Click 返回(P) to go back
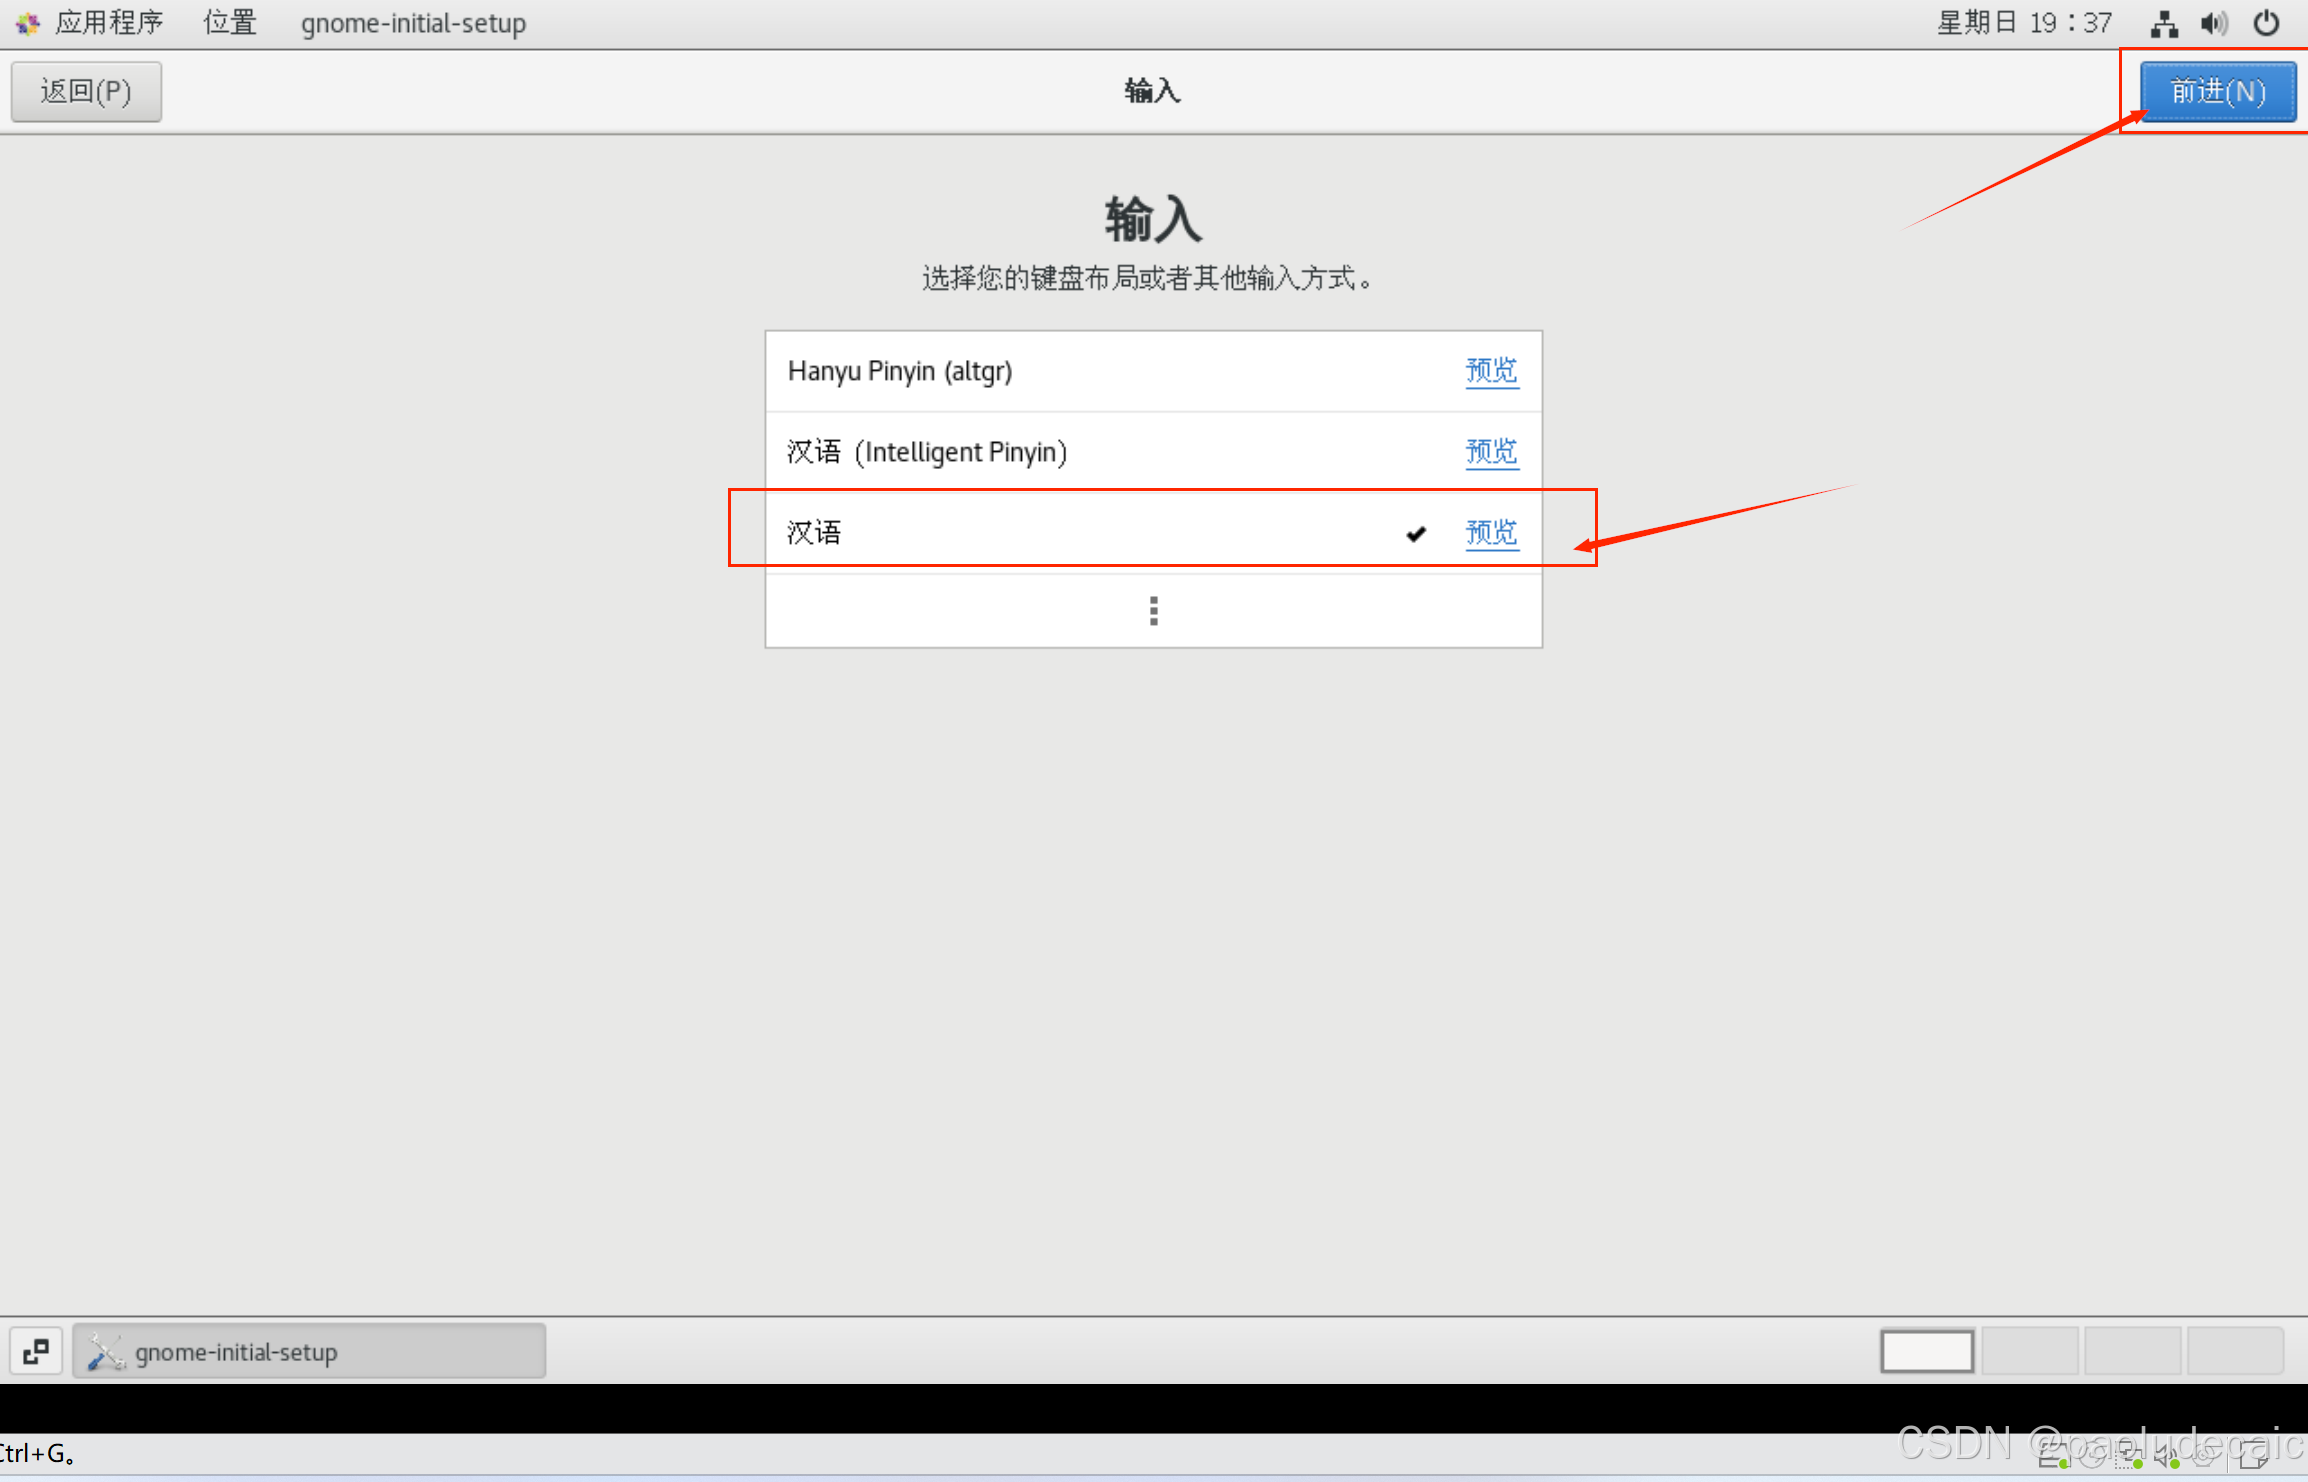Viewport: 2308px width, 1482px height. coord(87,91)
